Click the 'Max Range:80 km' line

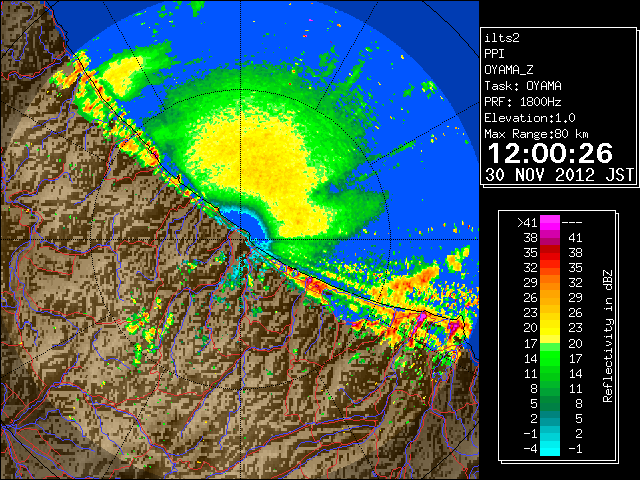536,134
